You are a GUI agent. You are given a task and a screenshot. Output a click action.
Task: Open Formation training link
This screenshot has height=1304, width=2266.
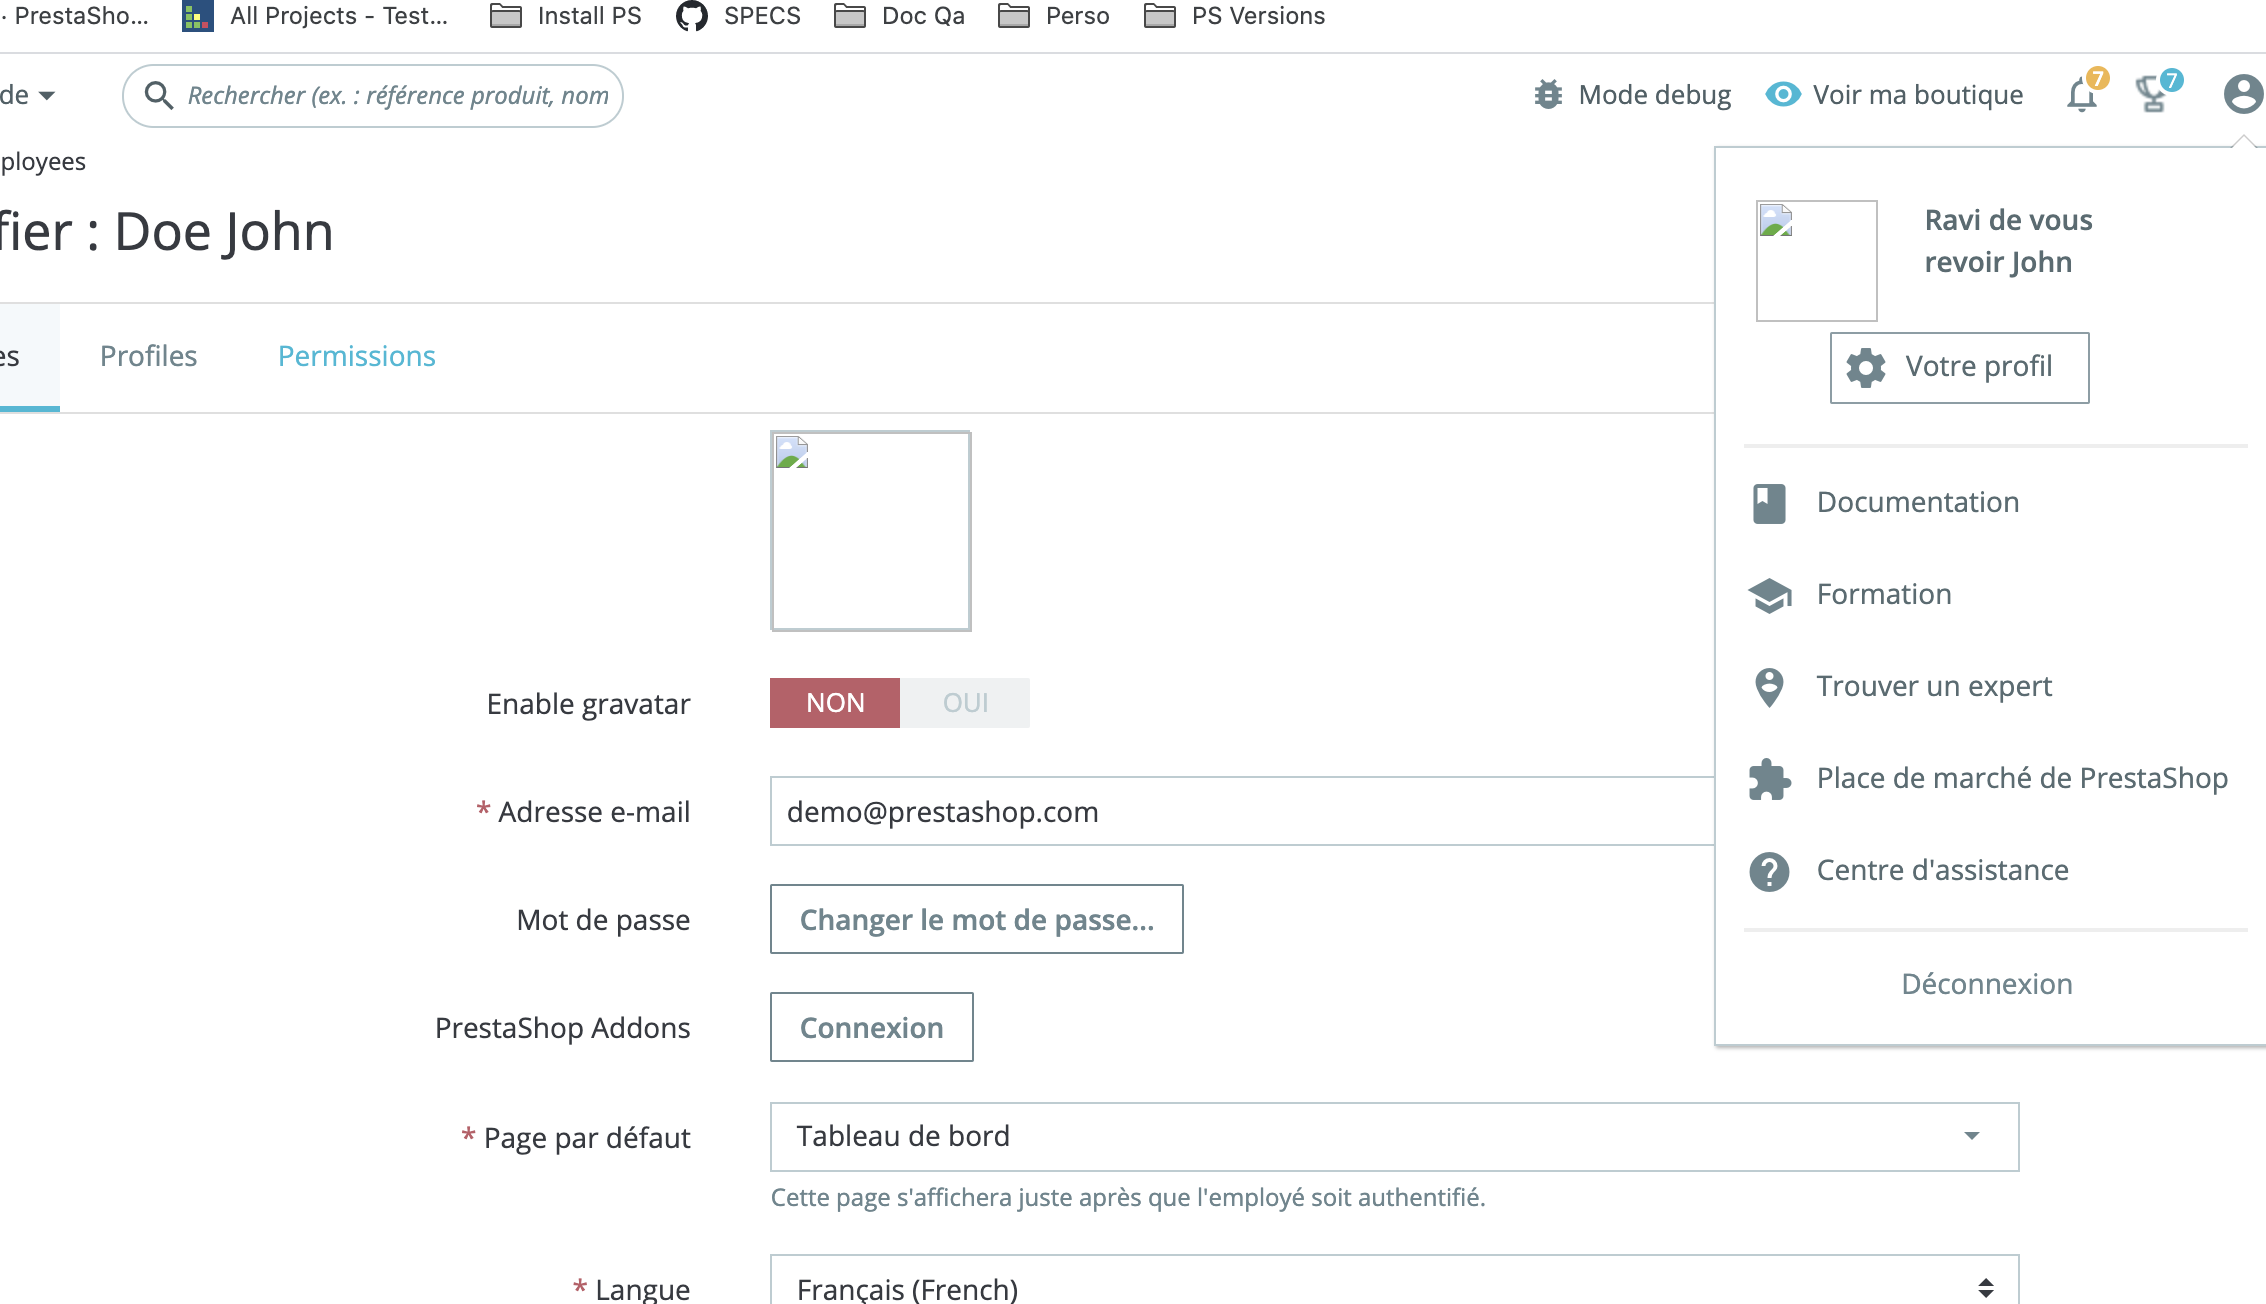pyautogui.click(x=1883, y=594)
